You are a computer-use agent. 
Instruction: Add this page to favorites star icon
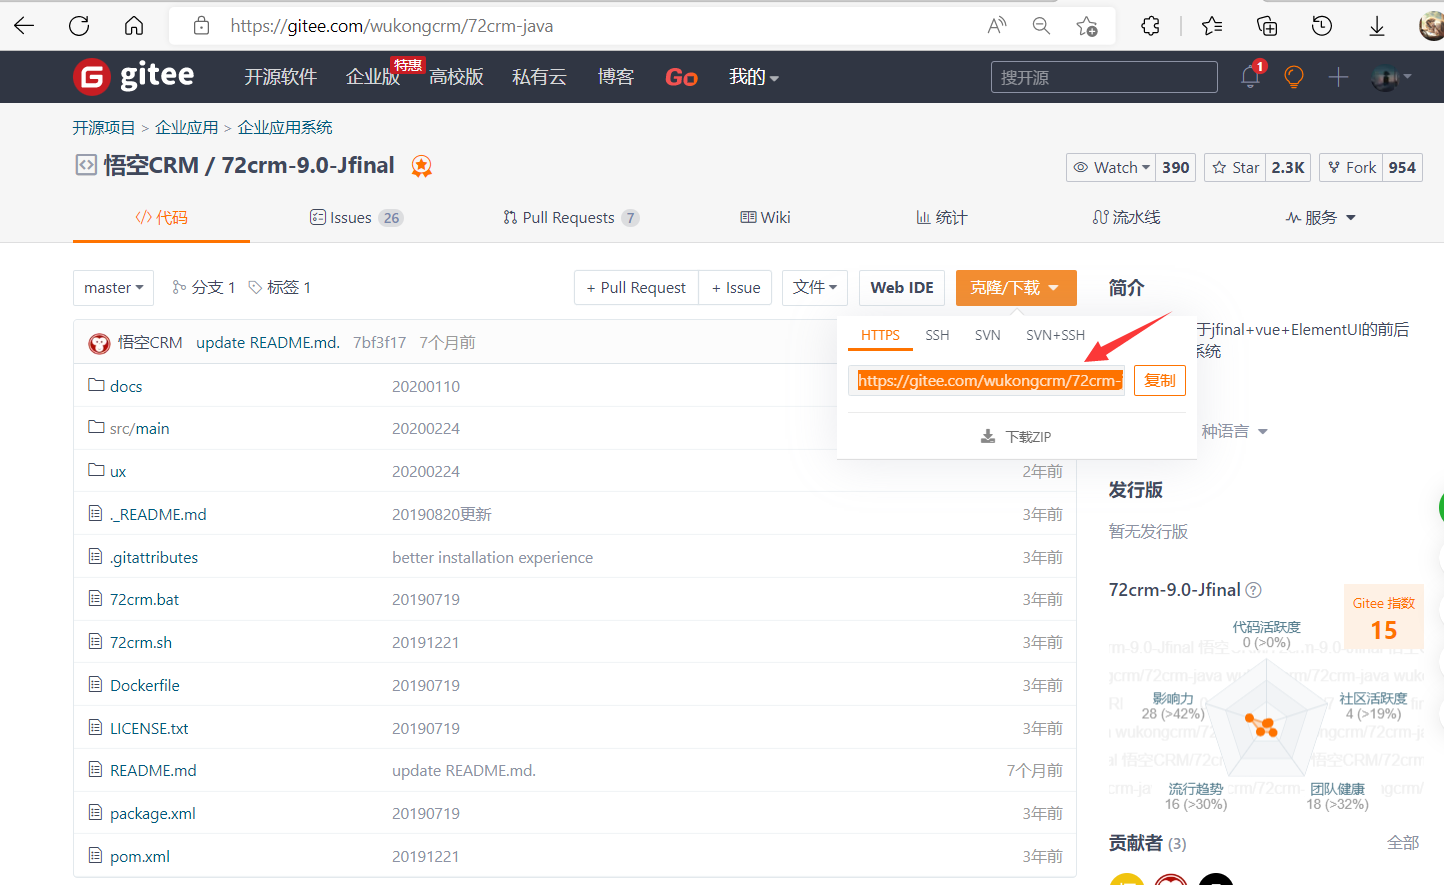[1087, 26]
